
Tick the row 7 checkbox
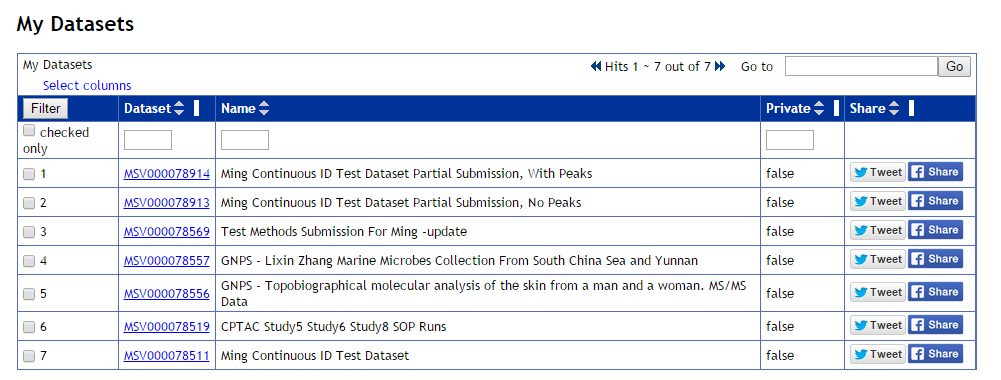pyautogui.click(x=29, y=356)
